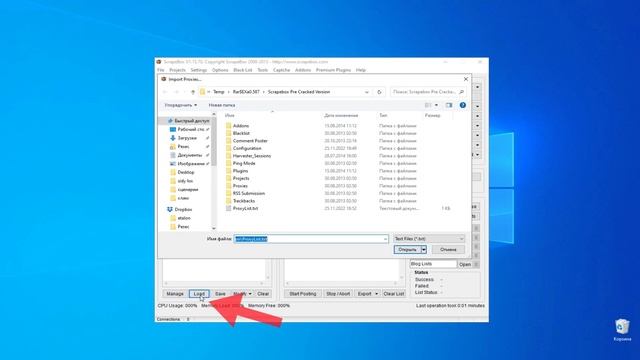Click the Clear List button
This screenshot has width=640, height=360.
(393, 294)
